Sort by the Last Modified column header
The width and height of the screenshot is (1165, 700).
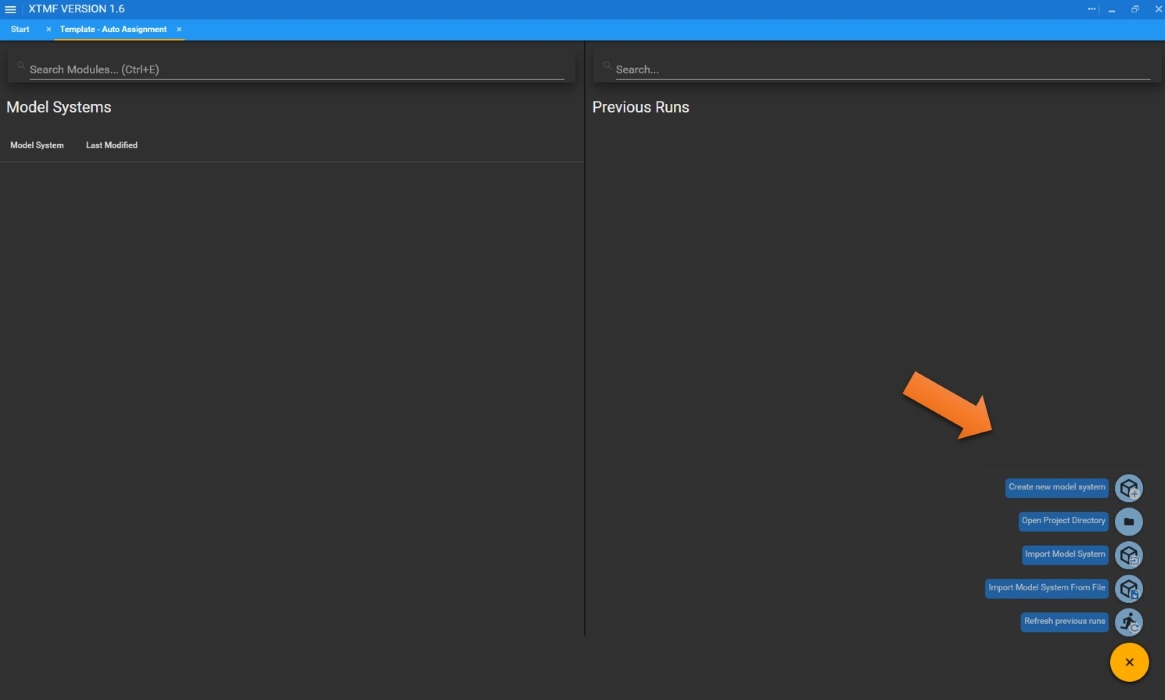(111, 145)
